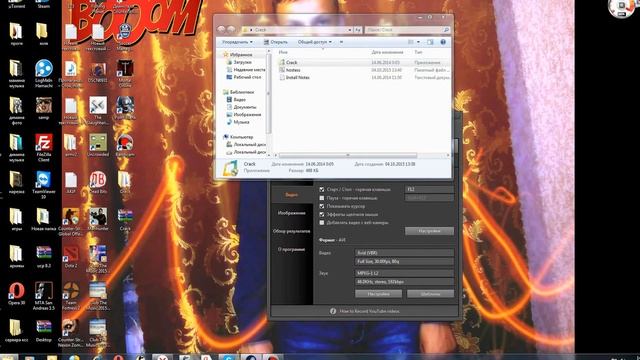This screenshot has height=360, width=640.
Task: Select the ucp 8.2 archive on desktop
Action: pos(44,257)
